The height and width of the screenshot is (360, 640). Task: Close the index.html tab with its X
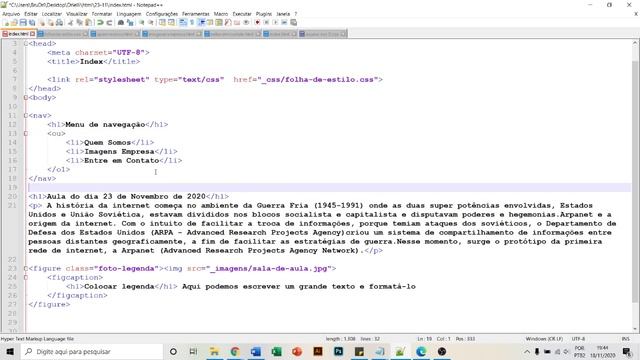click(33, 34)
